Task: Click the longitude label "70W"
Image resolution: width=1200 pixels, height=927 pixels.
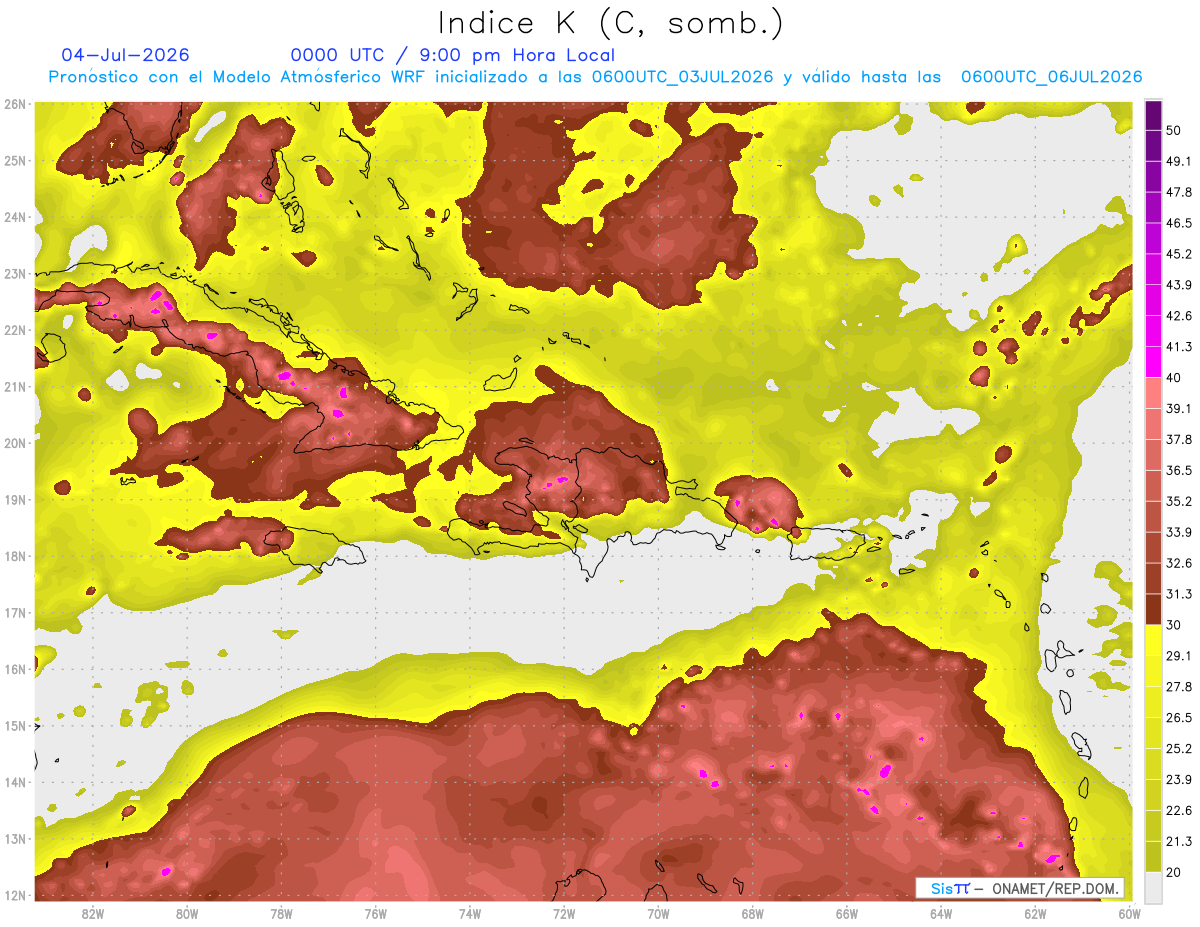Action: pyautogui.click(x=658, y=913)
